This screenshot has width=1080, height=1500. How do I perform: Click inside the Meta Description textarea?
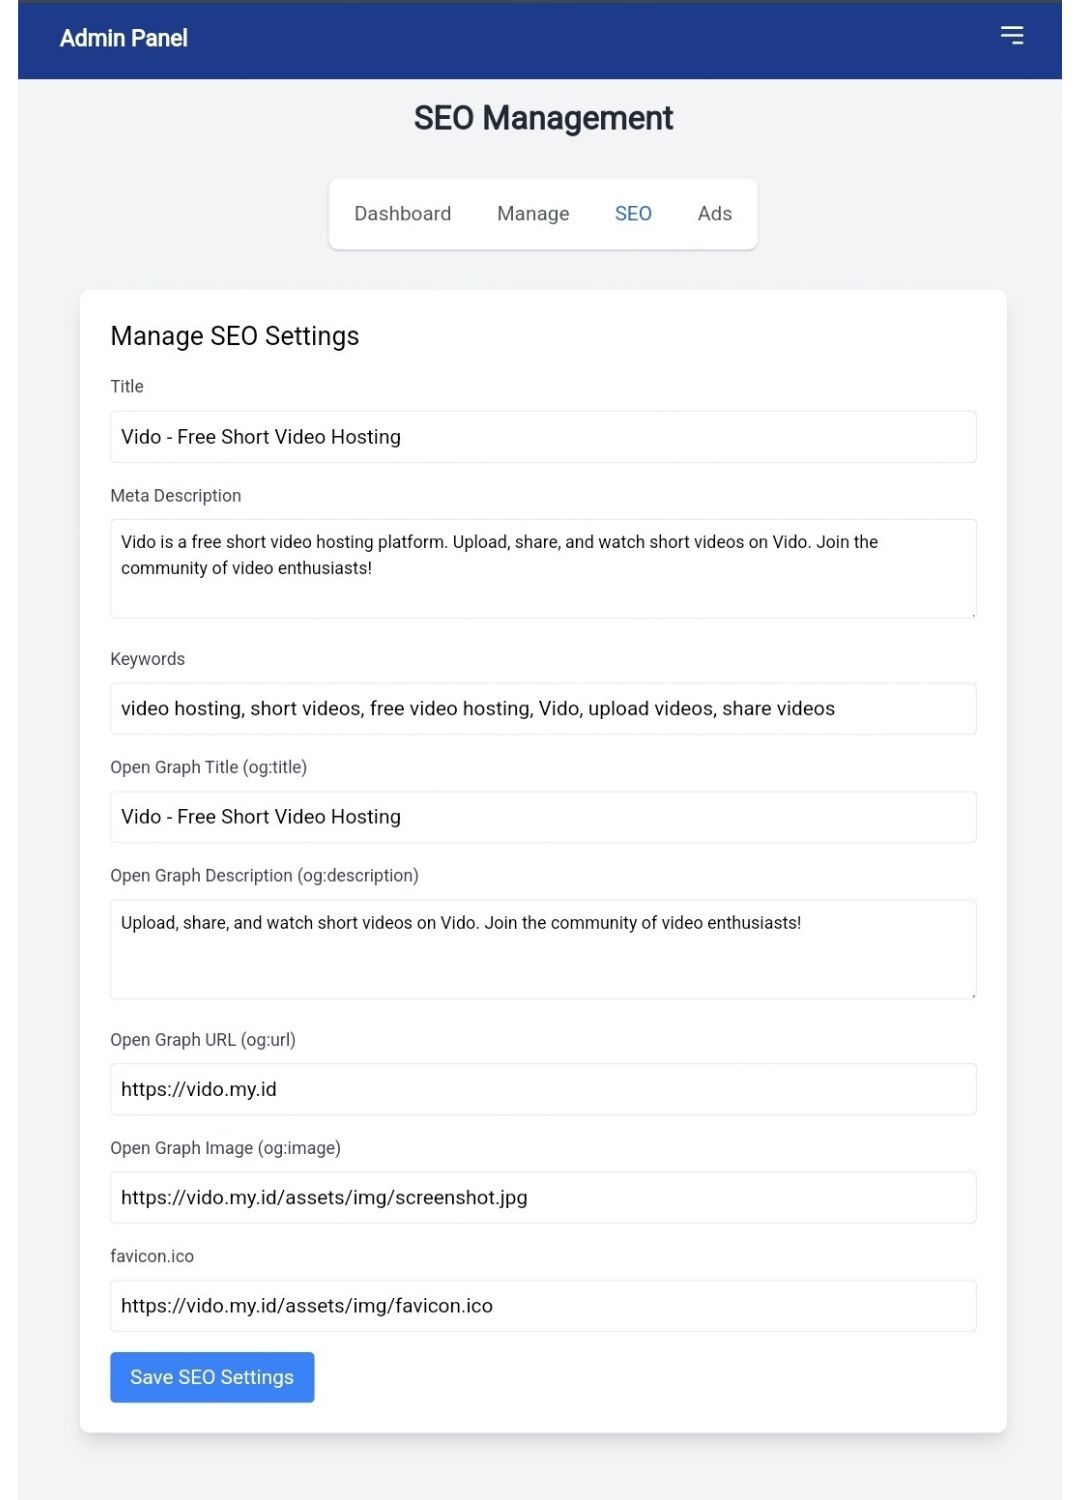[x=543, y=569]
